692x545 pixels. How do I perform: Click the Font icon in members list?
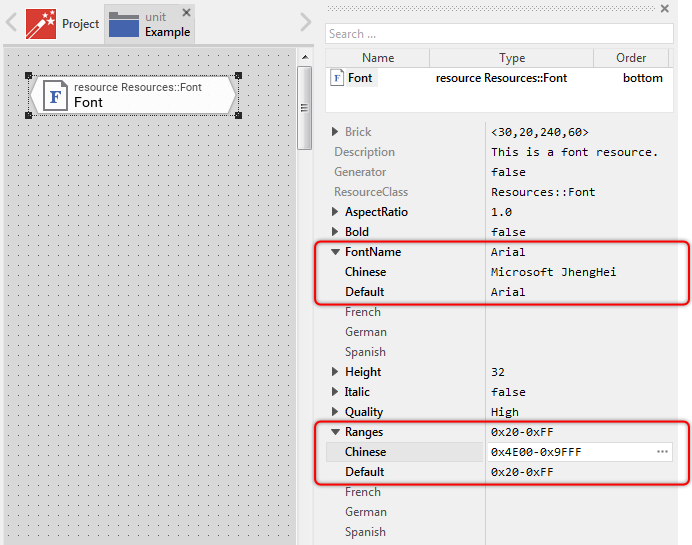[337, 78]
